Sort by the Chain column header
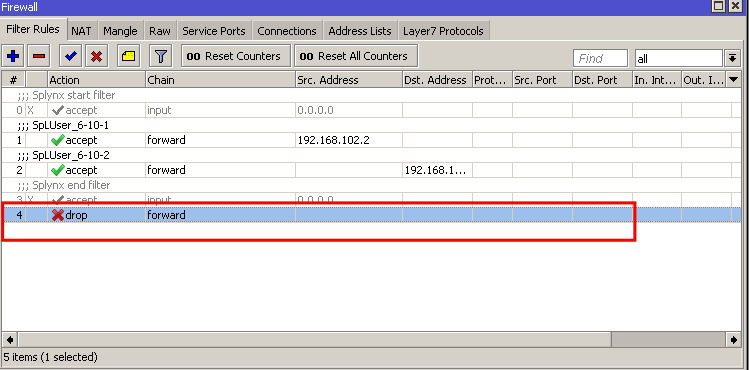The height and width of the screenshot is (370, 749). 220,80
